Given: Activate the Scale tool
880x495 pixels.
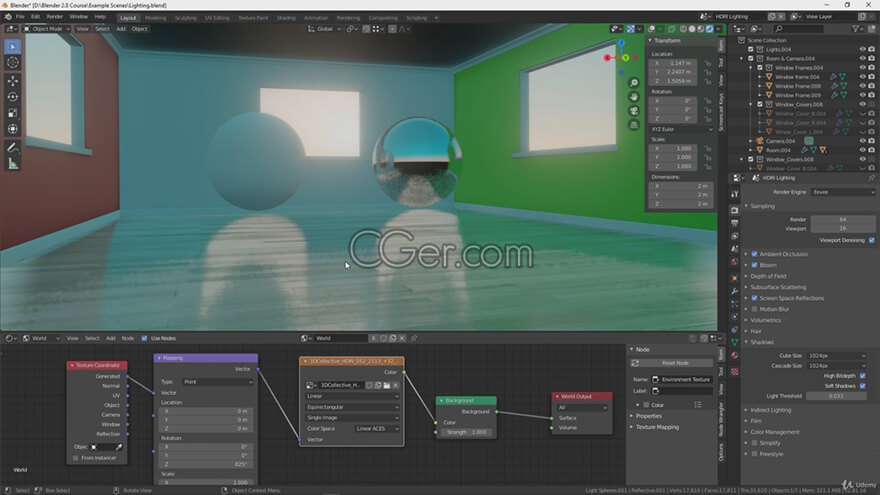Looking at the screenshot, I should click(12, 113).
